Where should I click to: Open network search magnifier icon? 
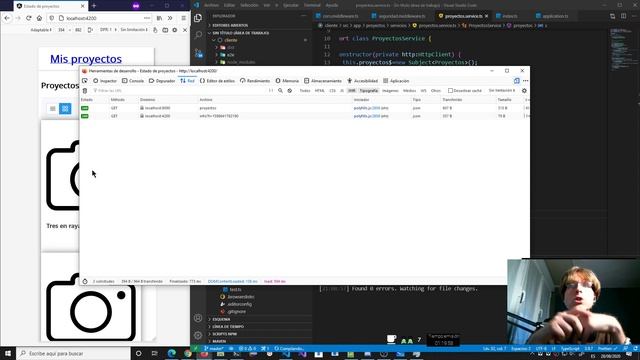point(280,91)
